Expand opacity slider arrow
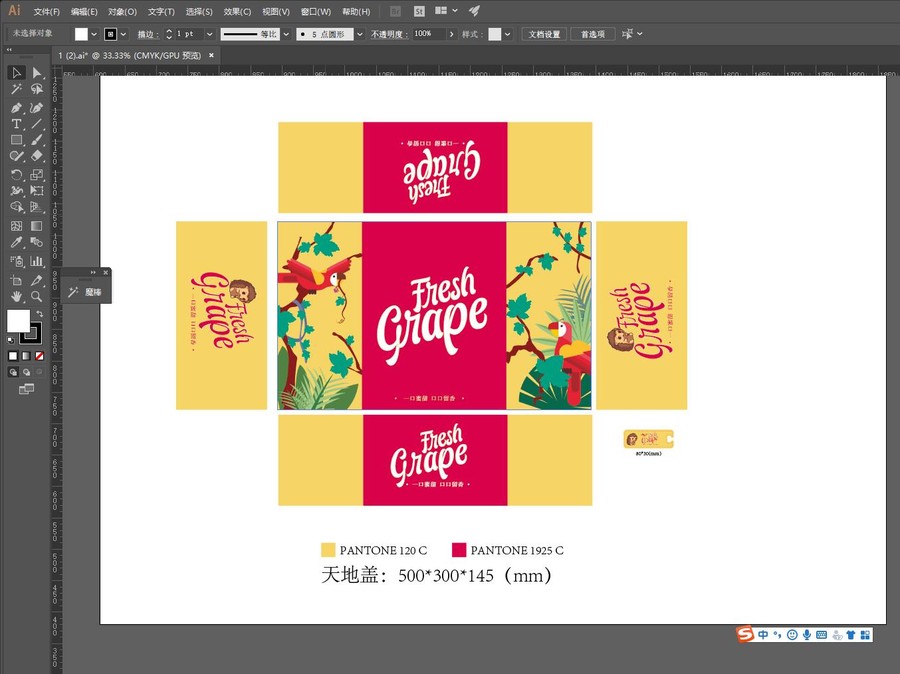Screen dimensions: 900x674 452,34
